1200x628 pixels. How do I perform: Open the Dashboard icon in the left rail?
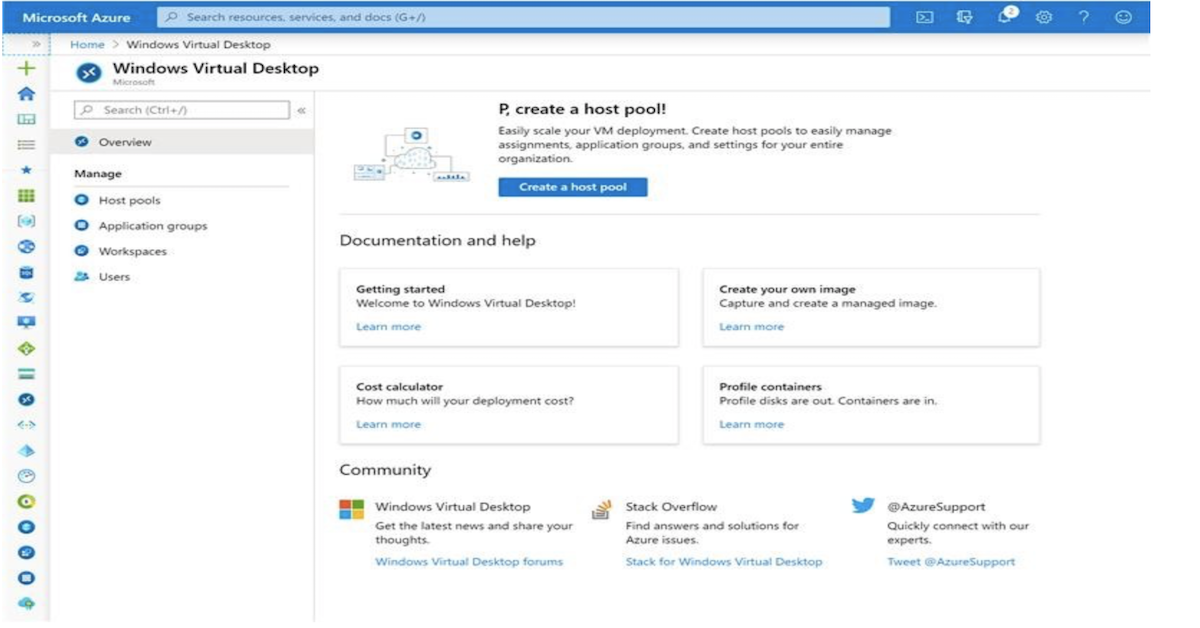(x=27, y=119)
